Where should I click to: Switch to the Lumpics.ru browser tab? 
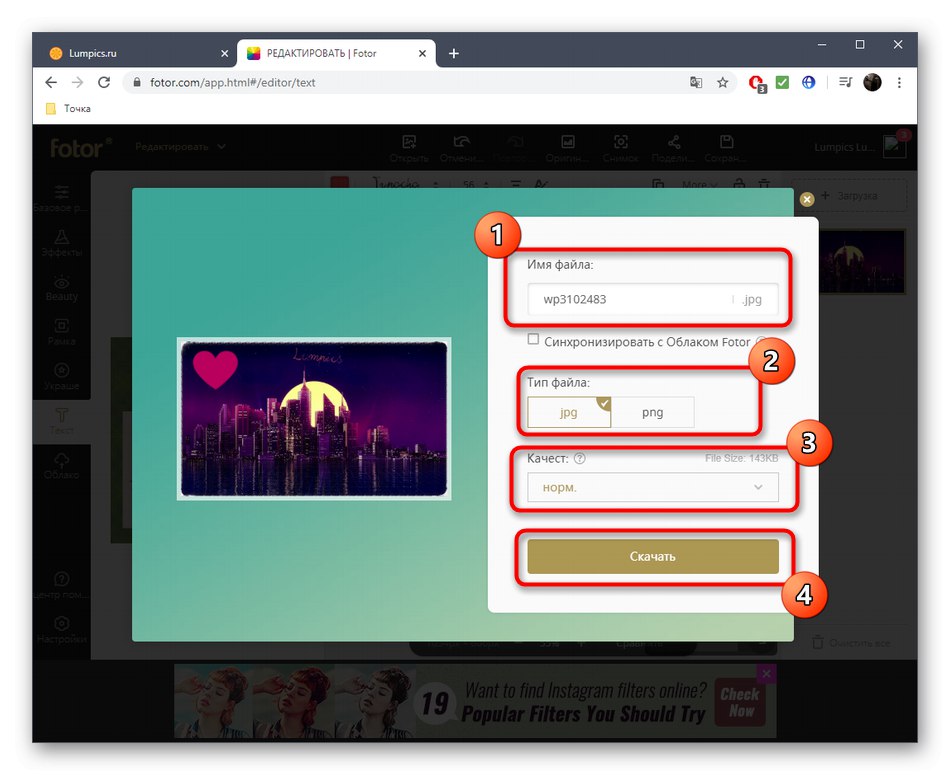pos(135,53)
